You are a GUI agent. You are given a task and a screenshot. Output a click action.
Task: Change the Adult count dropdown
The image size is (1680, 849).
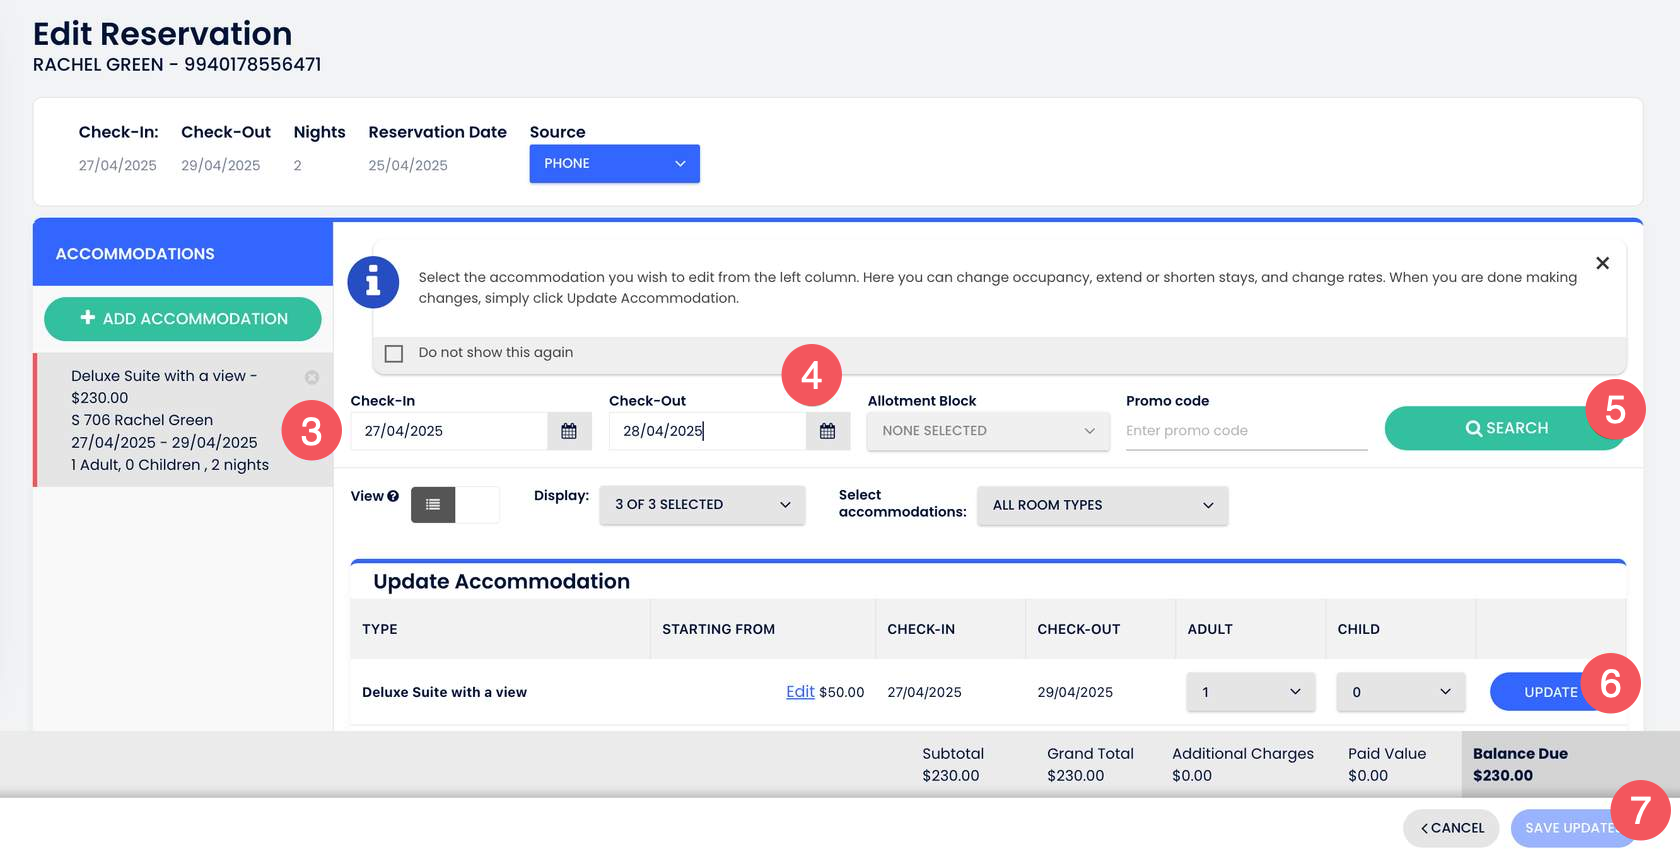[x=1250, y=692]
